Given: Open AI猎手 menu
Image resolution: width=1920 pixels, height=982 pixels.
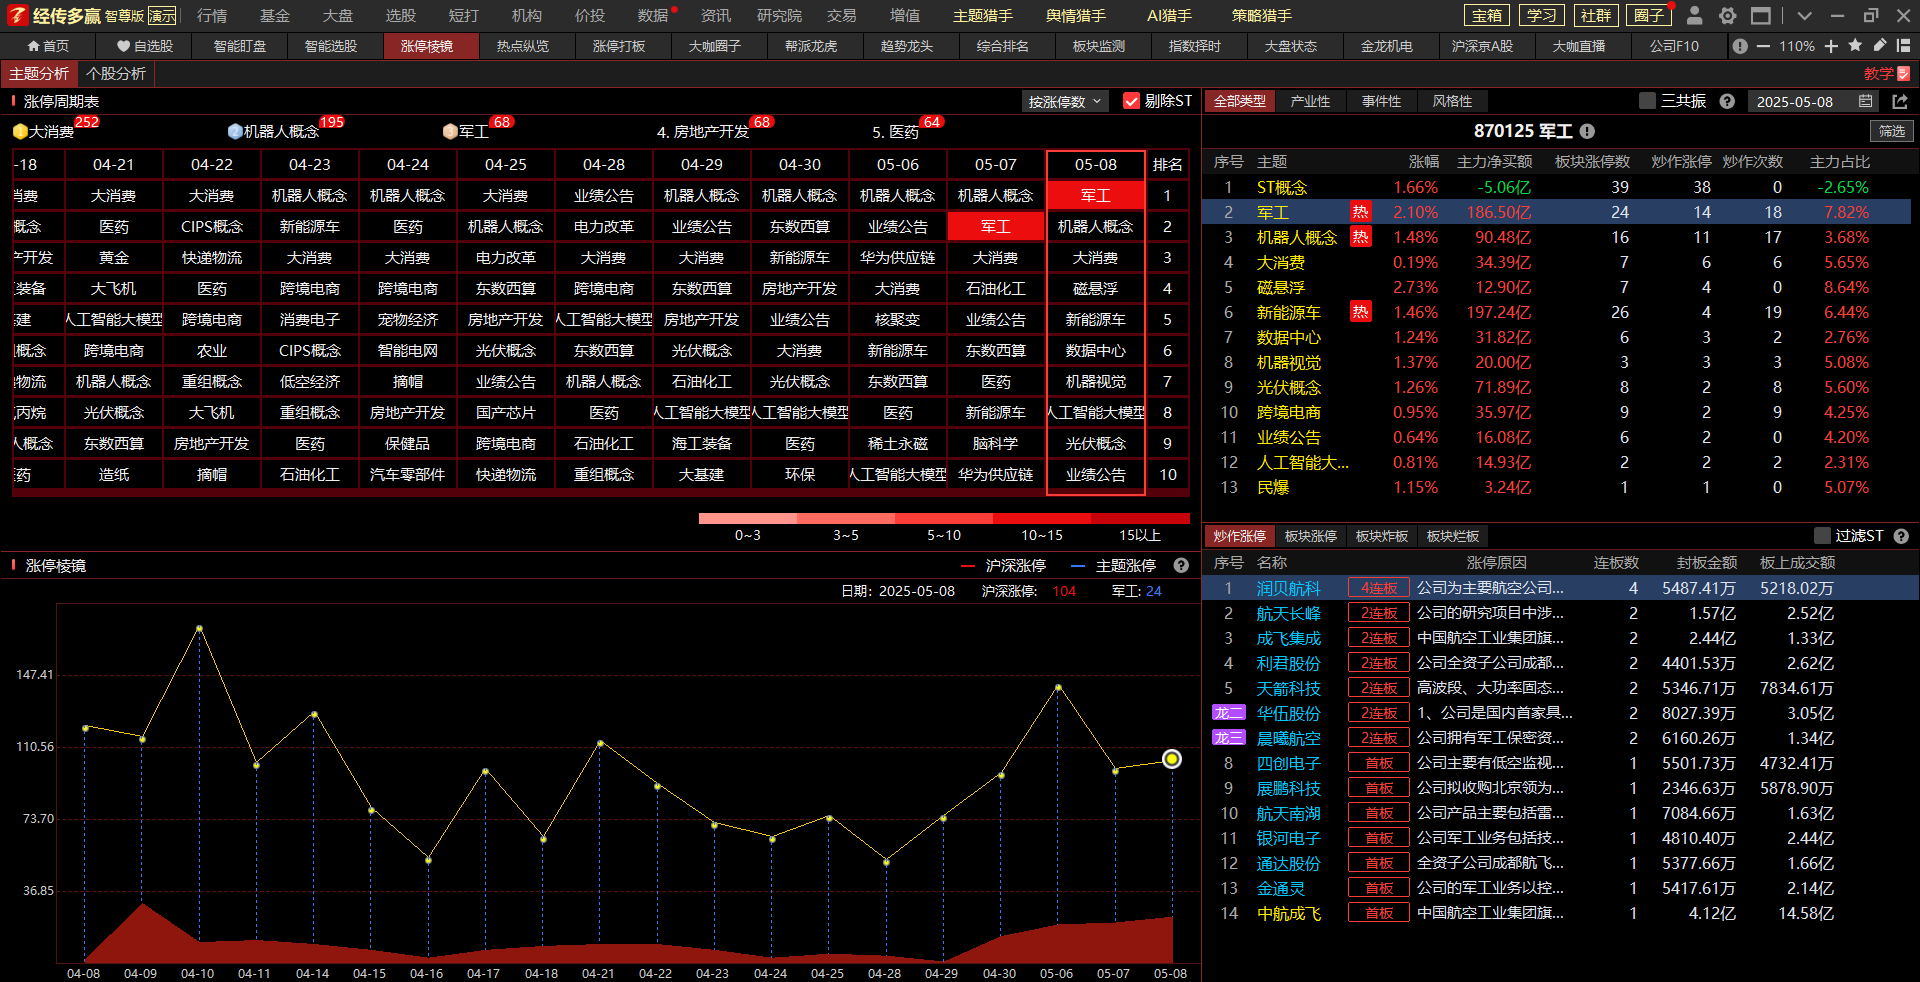Looking at the screenshot, I should click(x=1169, y=15).
